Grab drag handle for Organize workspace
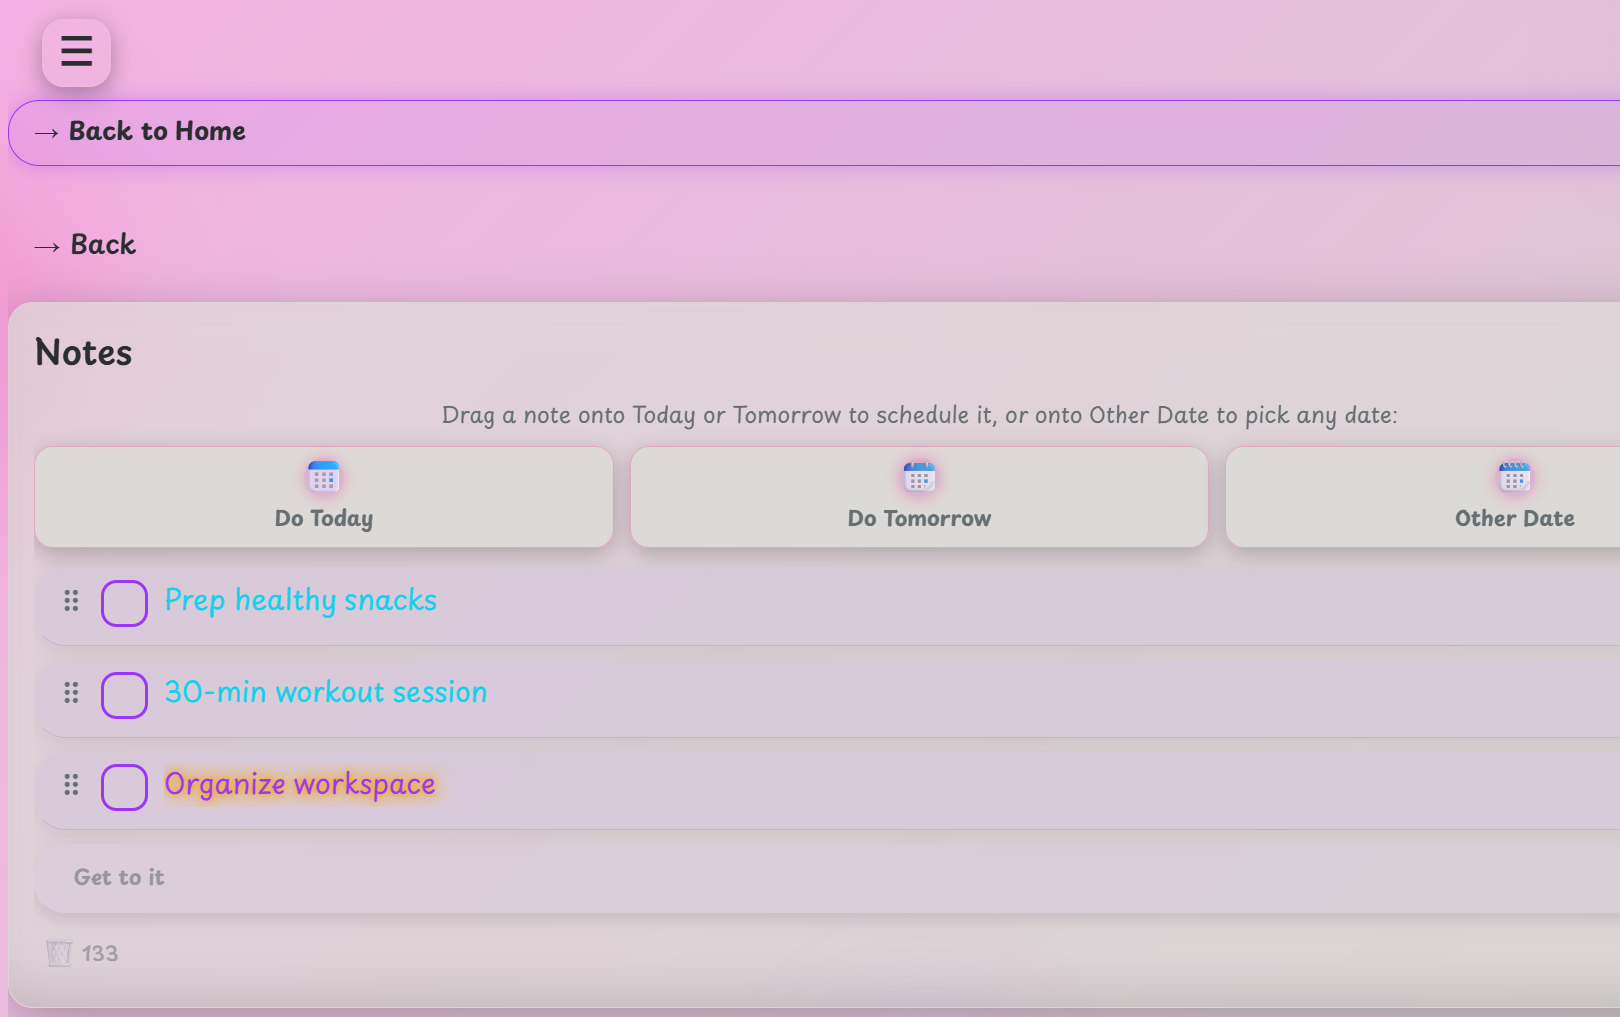The height and width of the screenshot is (1017, 1620). 71,785
